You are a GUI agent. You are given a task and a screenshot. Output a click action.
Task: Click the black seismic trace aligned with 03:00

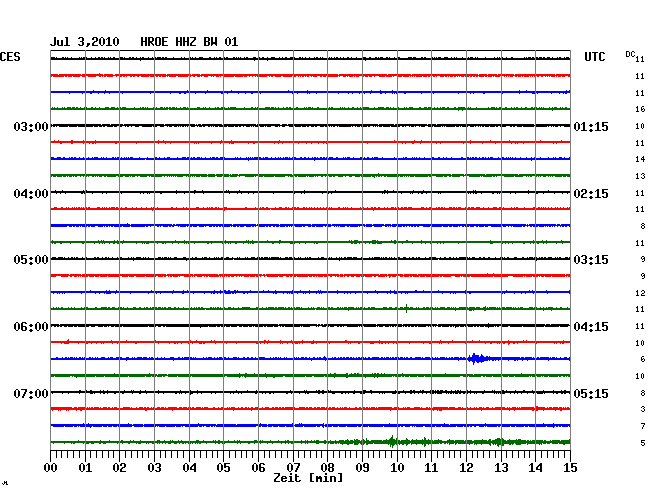(x=310, y=125)
